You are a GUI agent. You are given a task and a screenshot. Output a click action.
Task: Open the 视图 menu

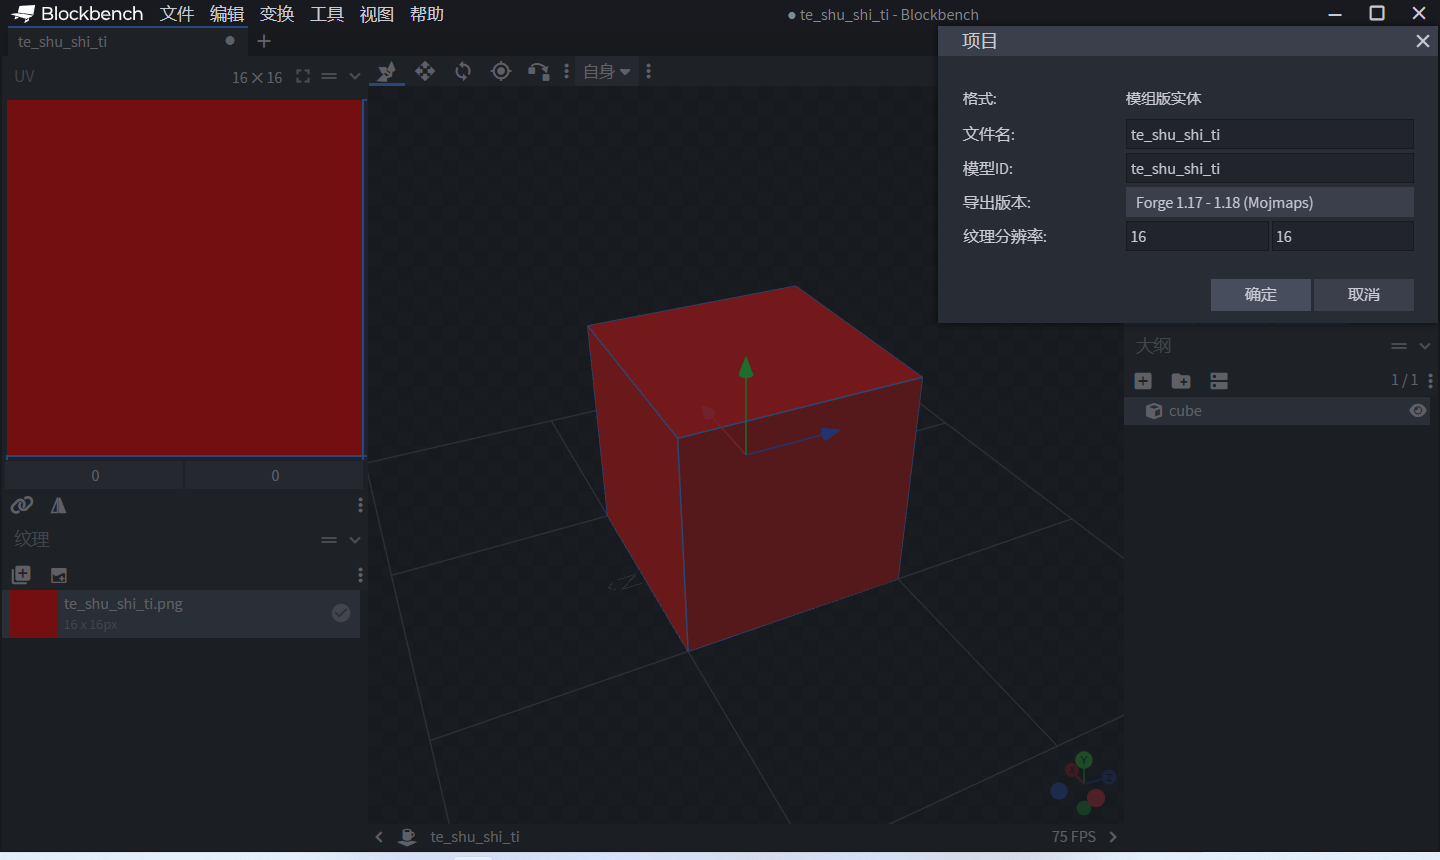coord(377,14)
